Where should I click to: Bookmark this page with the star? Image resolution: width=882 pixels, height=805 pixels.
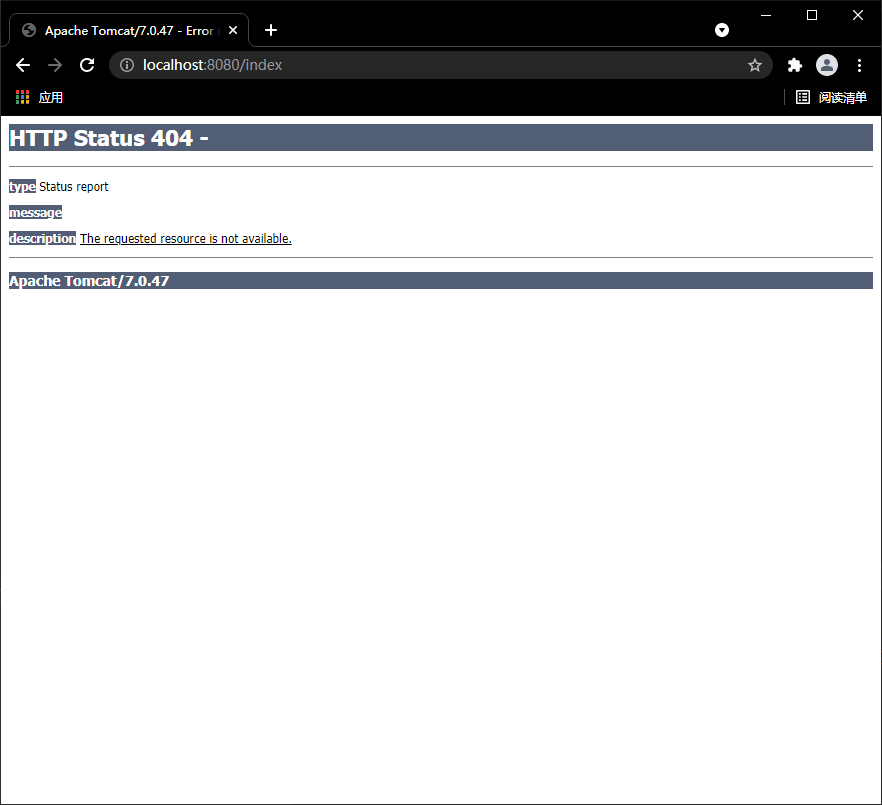755,65
